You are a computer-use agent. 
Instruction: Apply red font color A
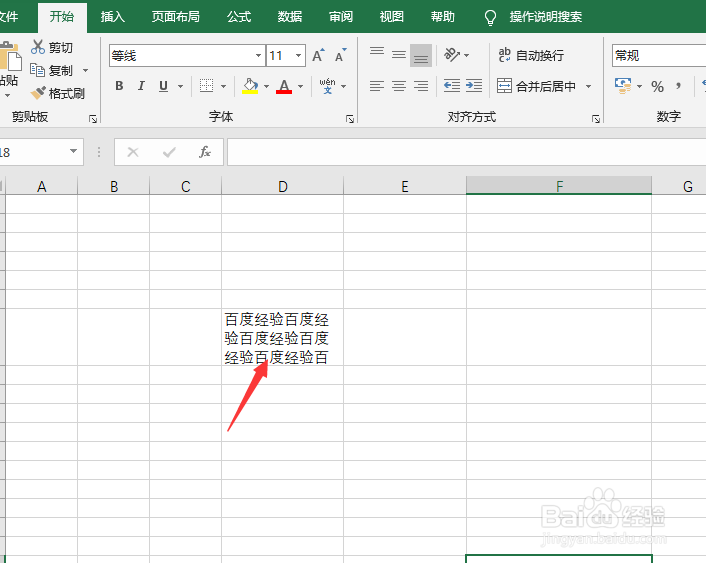point(284,86)
